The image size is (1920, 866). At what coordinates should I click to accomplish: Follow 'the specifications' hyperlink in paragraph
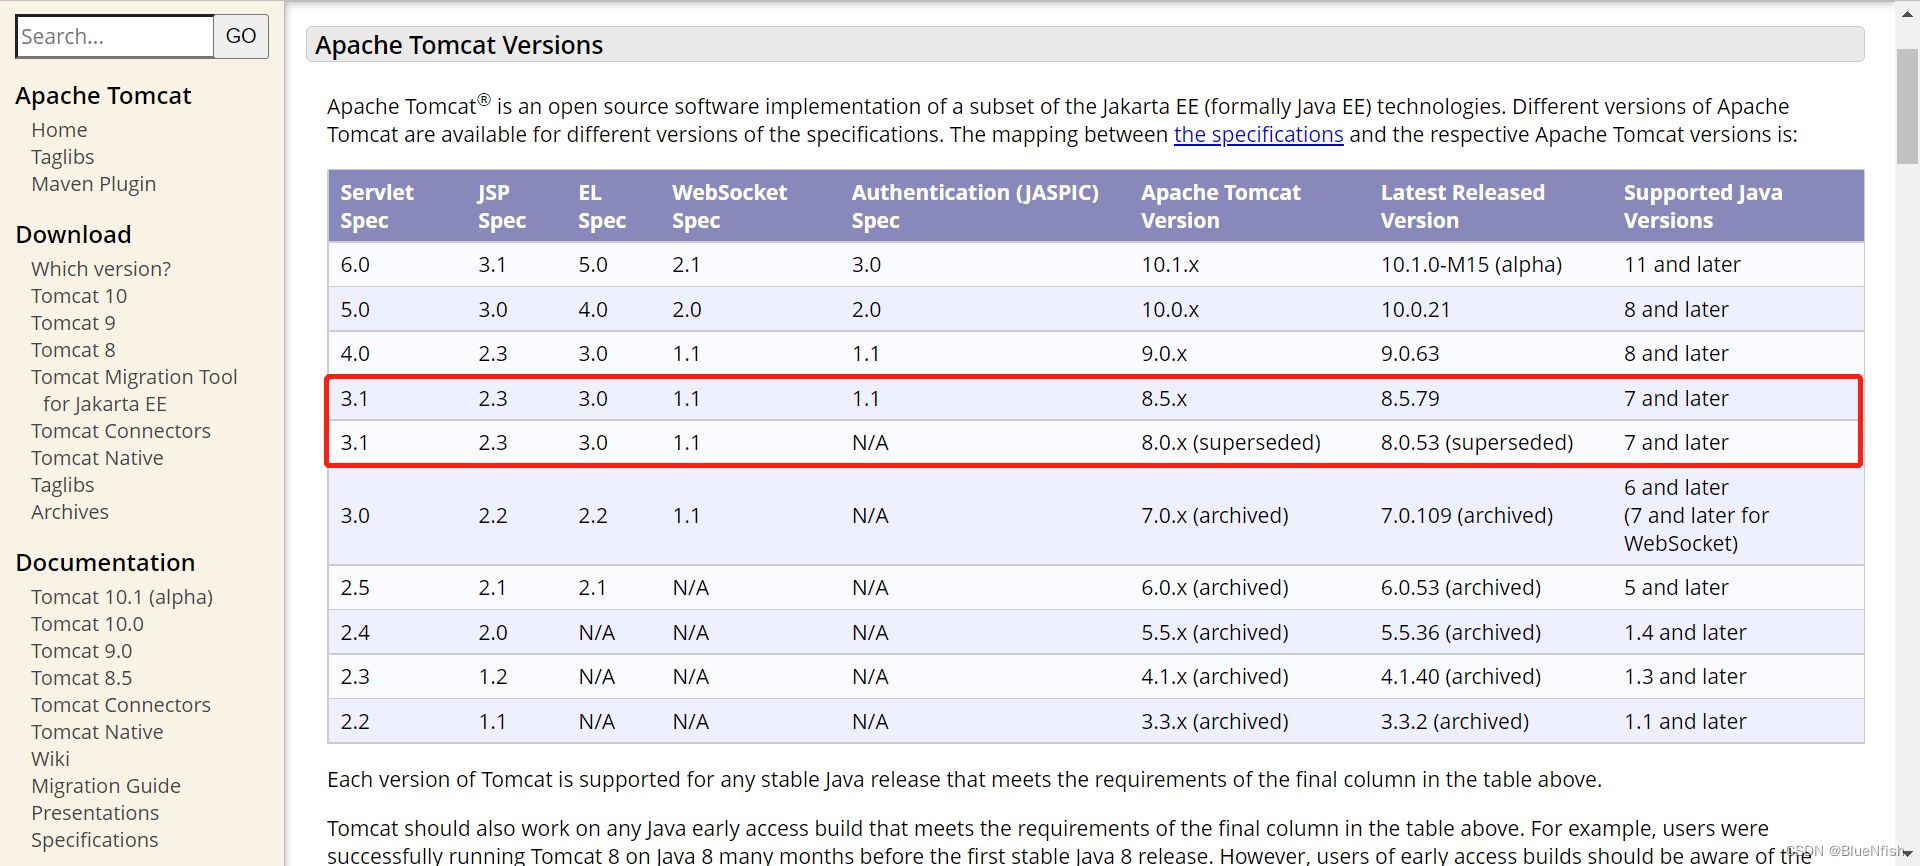(x=1258, y=135)
